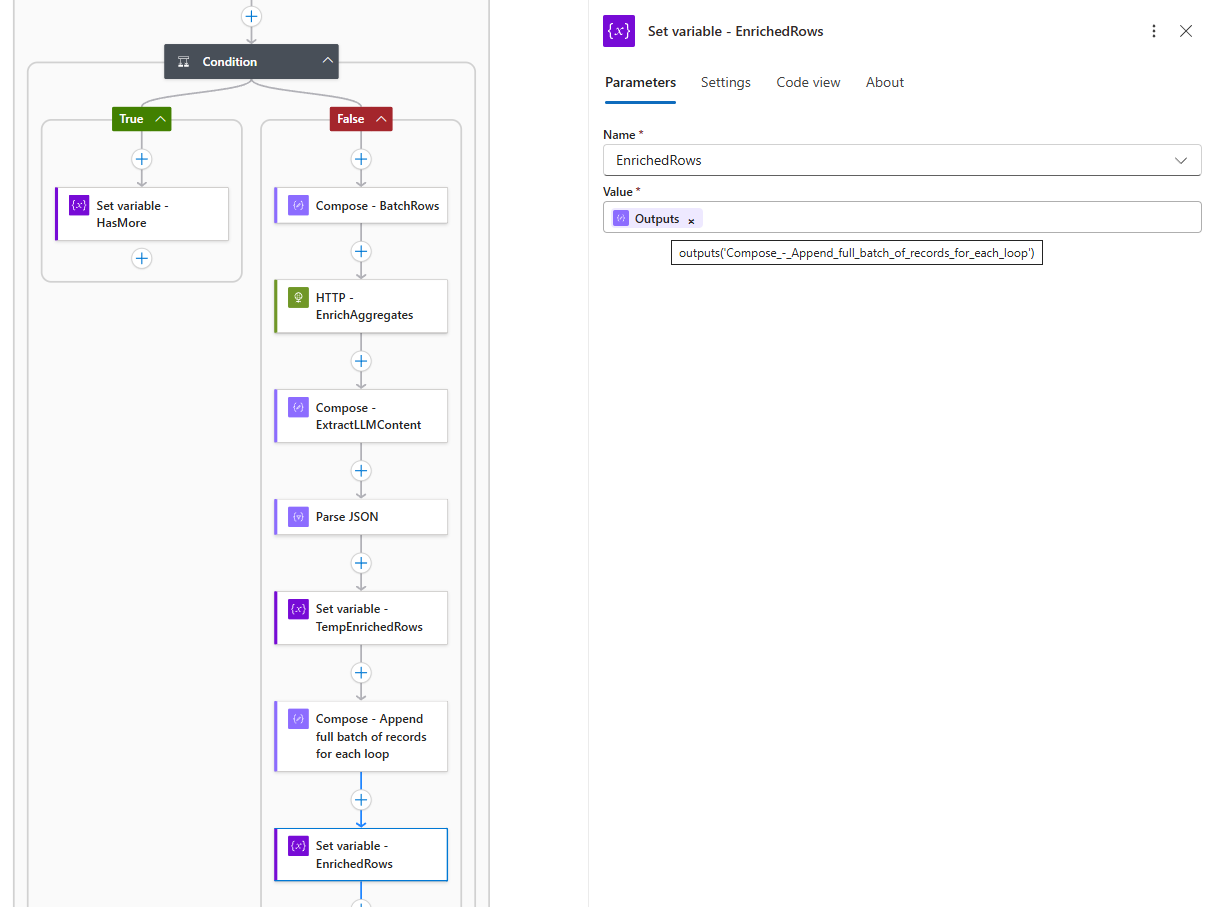This screenshot has width=1209, height=907.
Task: Add a step between Parse JSON and TempEnrichedRows
Action: click(x=361, y=563)
